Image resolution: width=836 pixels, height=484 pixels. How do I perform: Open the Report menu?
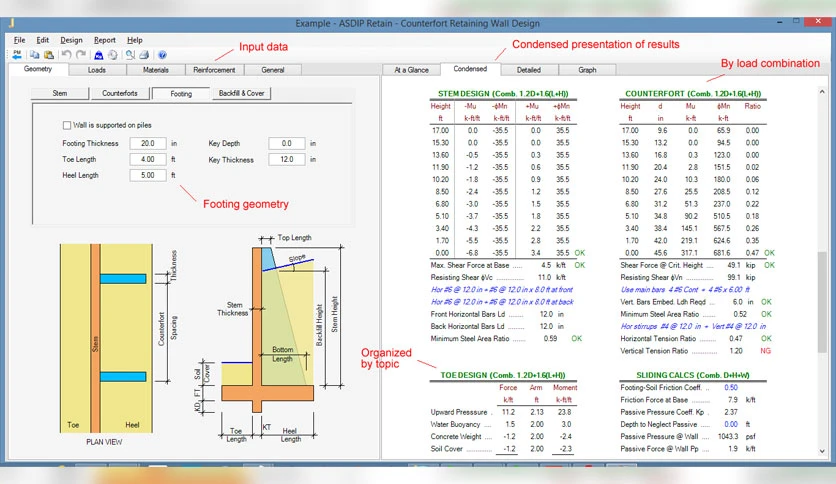104,40
